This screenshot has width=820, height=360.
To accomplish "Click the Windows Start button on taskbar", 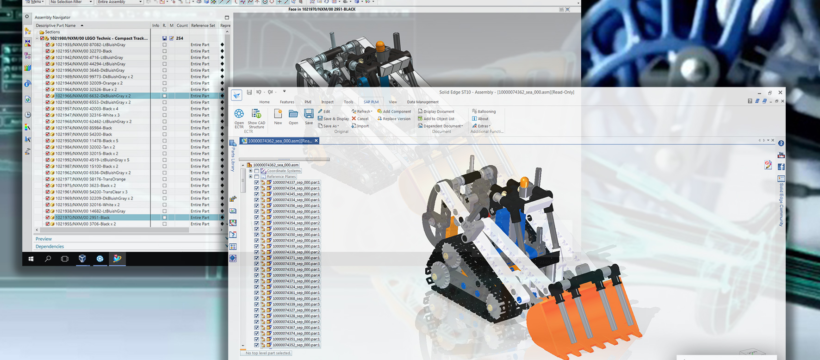I will pos(31,258).
